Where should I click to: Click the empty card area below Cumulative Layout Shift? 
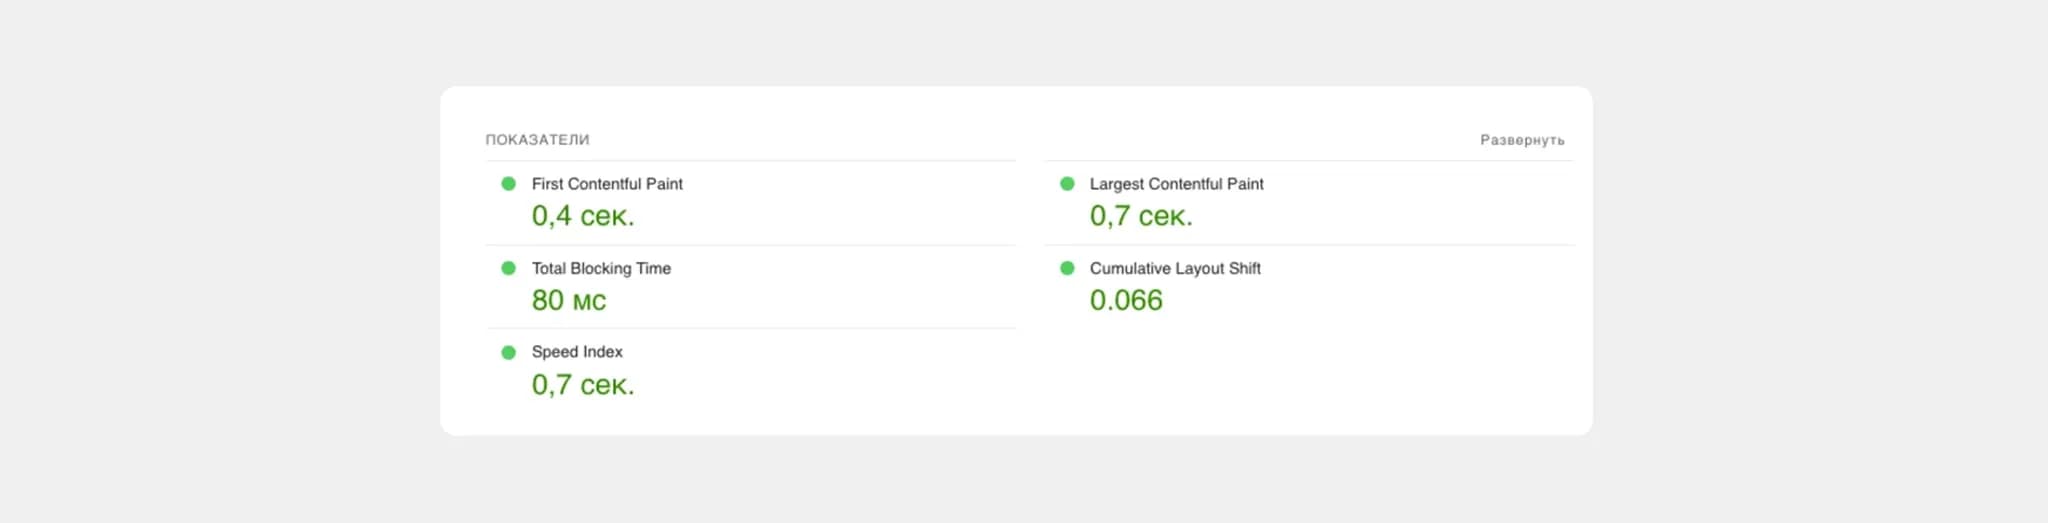[x=1300, y=380]
